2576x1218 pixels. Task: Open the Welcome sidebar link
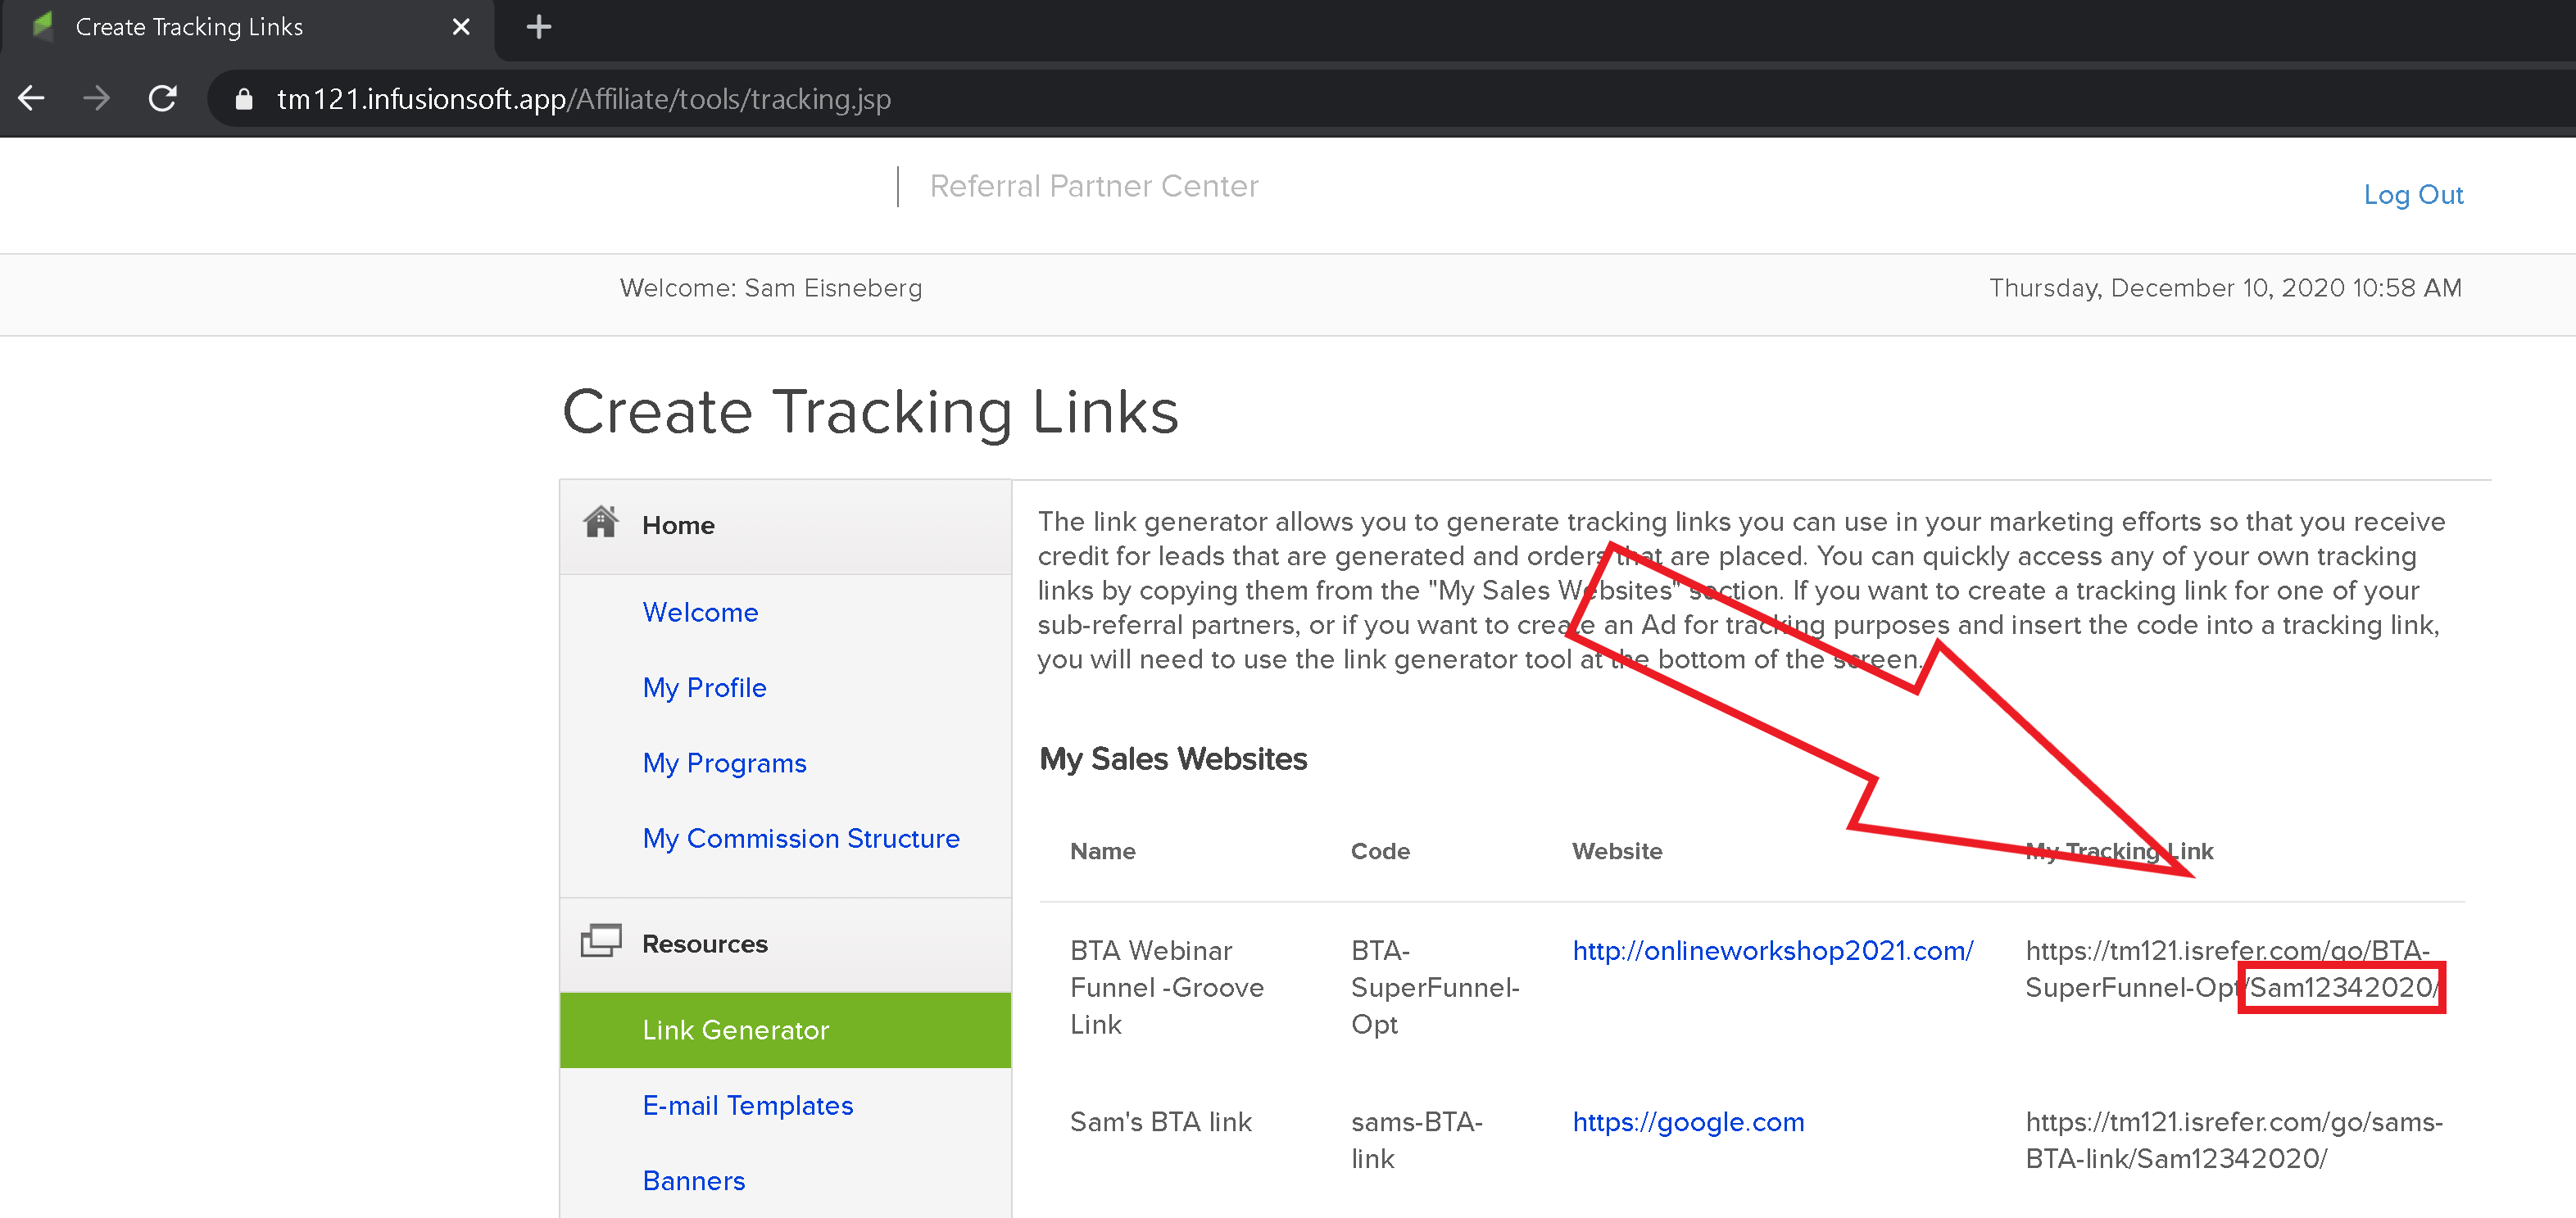700,612
